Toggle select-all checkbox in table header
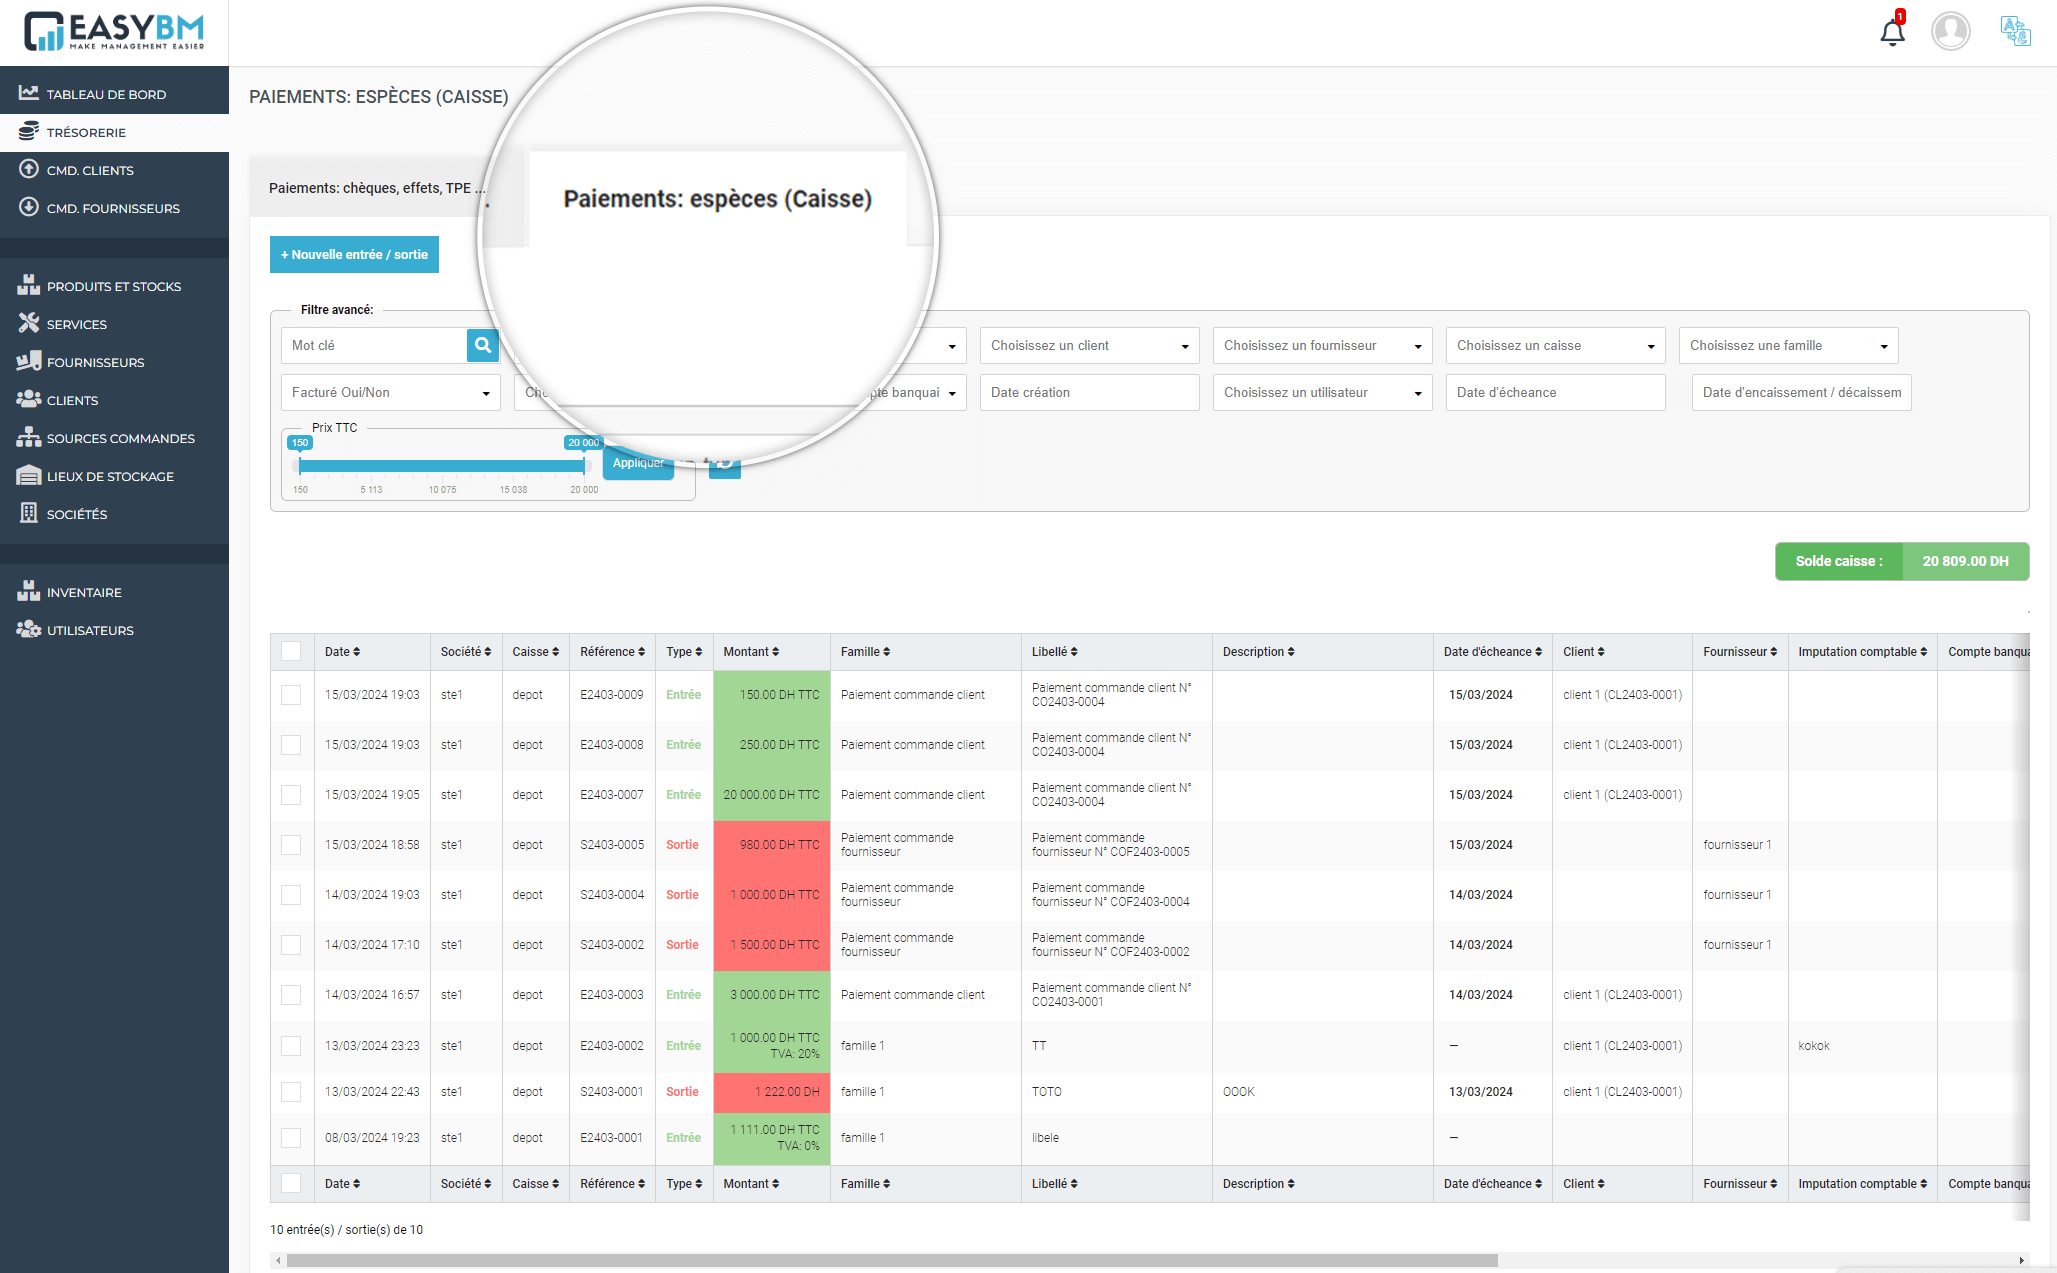Viewport: 2057px width, 1273px height. pos(291,652)
